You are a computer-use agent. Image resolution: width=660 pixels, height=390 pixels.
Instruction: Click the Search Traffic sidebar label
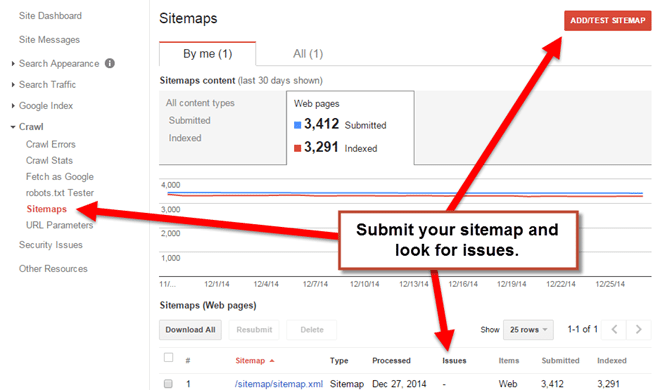pos(47,85)
